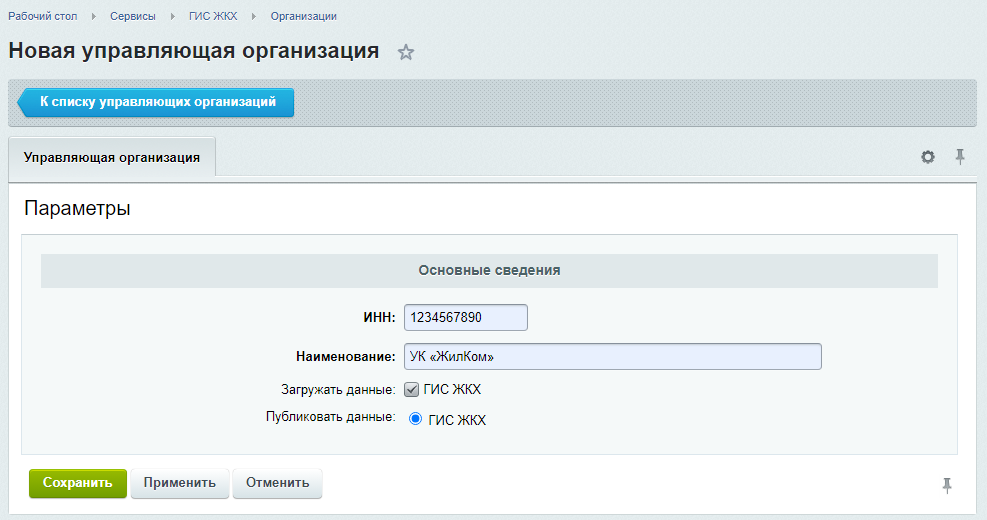Image resolution: width=987 pixels, height=520 pixels.
Task: Open the Организации breadcrumb link
Action: click(303, 17)
